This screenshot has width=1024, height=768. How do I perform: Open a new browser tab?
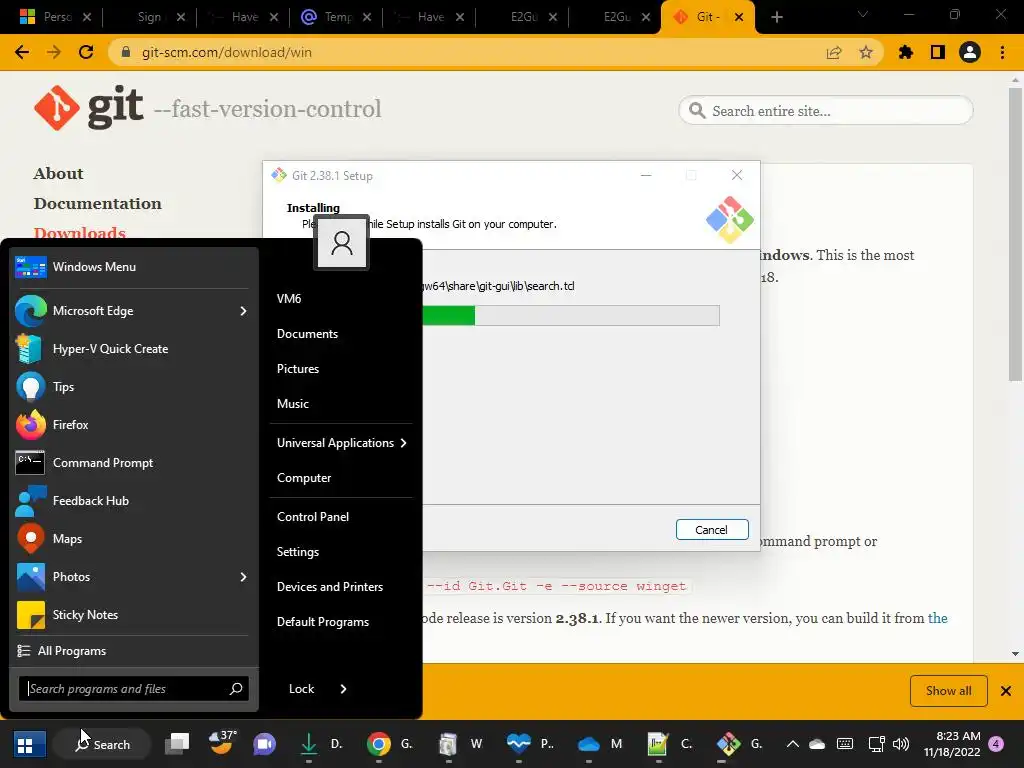(x=776, y=17)
